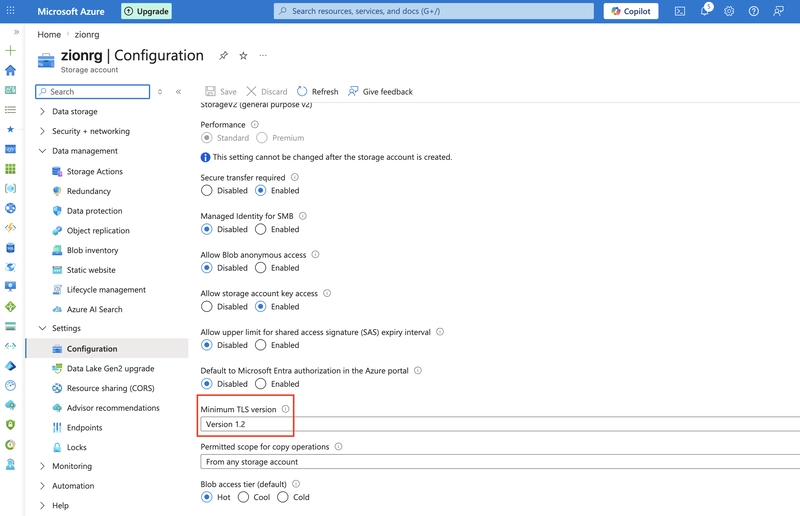The width and height of the screenshot is (800, 516).
Task: Show info tooltip for Minimum TLS version
Action: coord(285,409)
